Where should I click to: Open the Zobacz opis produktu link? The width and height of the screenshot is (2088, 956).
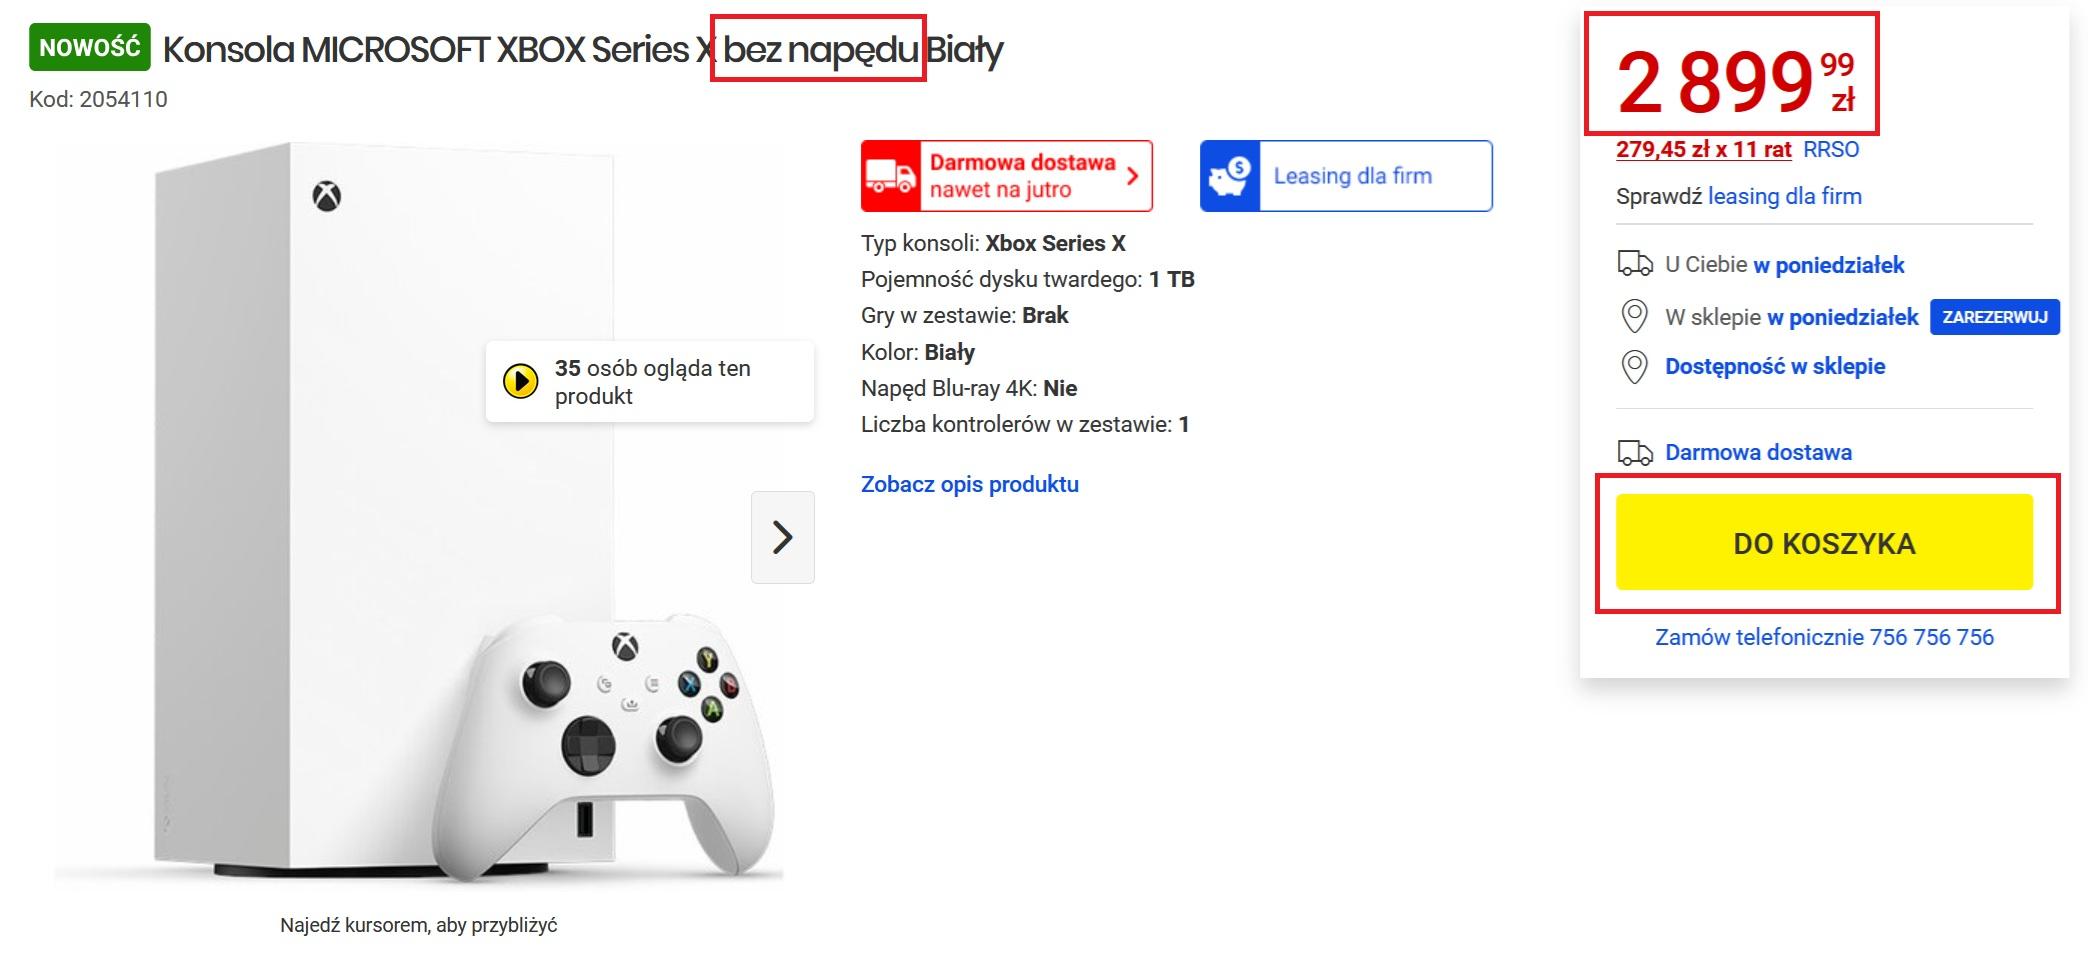(970, 484)
